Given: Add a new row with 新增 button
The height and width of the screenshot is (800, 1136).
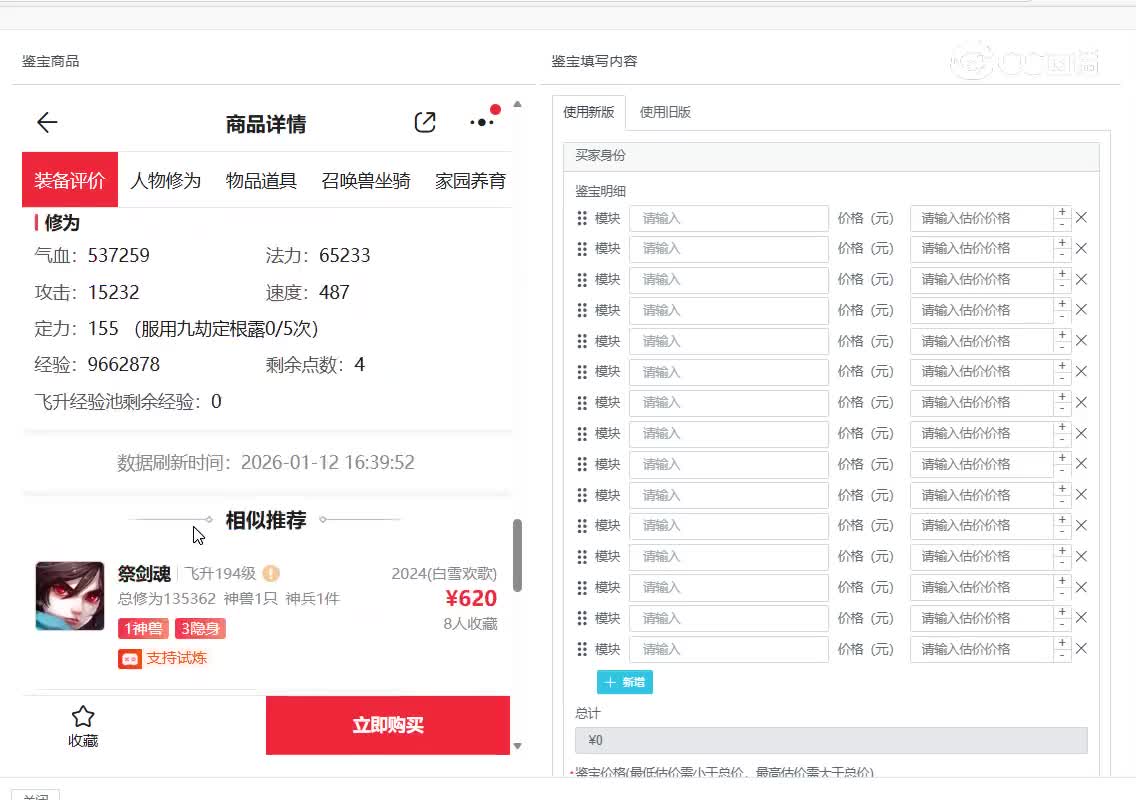Looking at the screenshot, I should [x=625, y=682].
